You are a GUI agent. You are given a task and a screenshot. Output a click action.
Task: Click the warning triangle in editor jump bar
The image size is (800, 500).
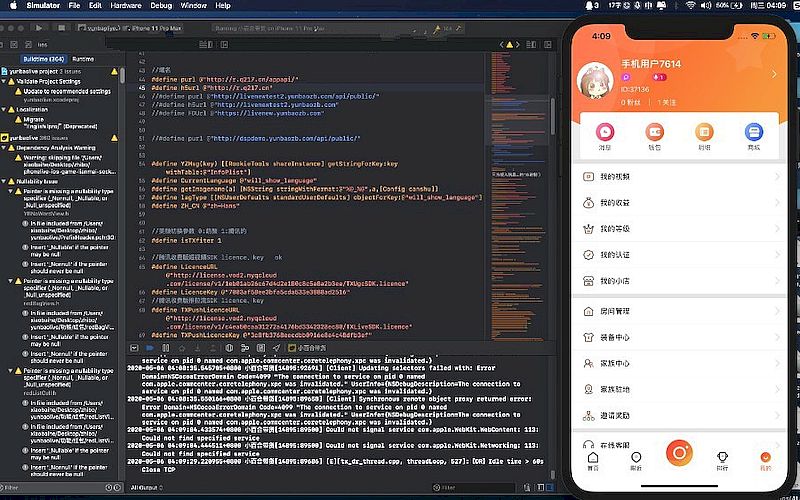pos(509,45)
